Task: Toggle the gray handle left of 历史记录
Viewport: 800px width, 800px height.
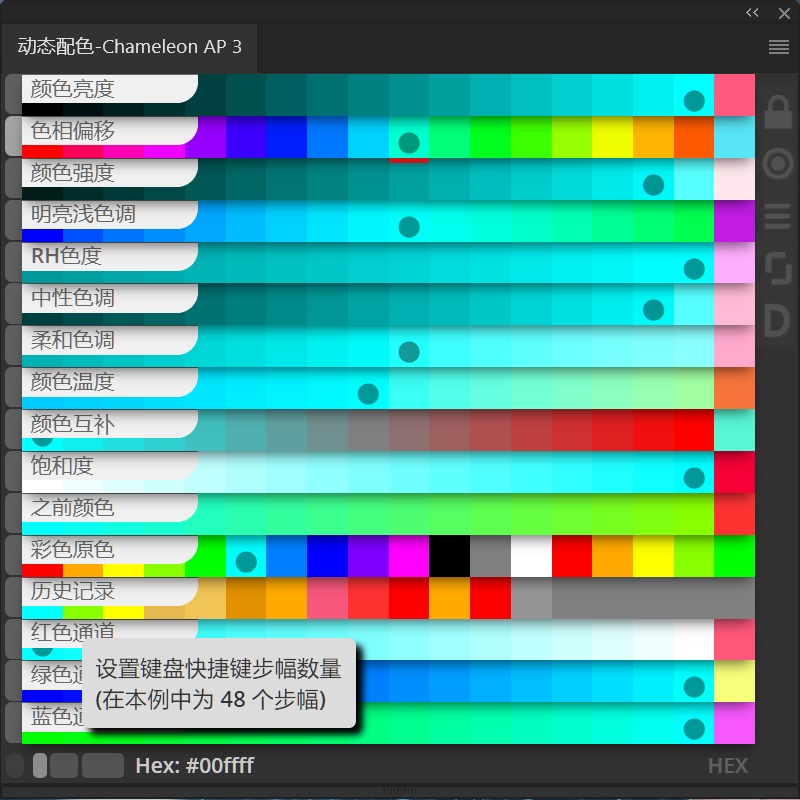Action: pyautogui.click(x=13, y=596)
